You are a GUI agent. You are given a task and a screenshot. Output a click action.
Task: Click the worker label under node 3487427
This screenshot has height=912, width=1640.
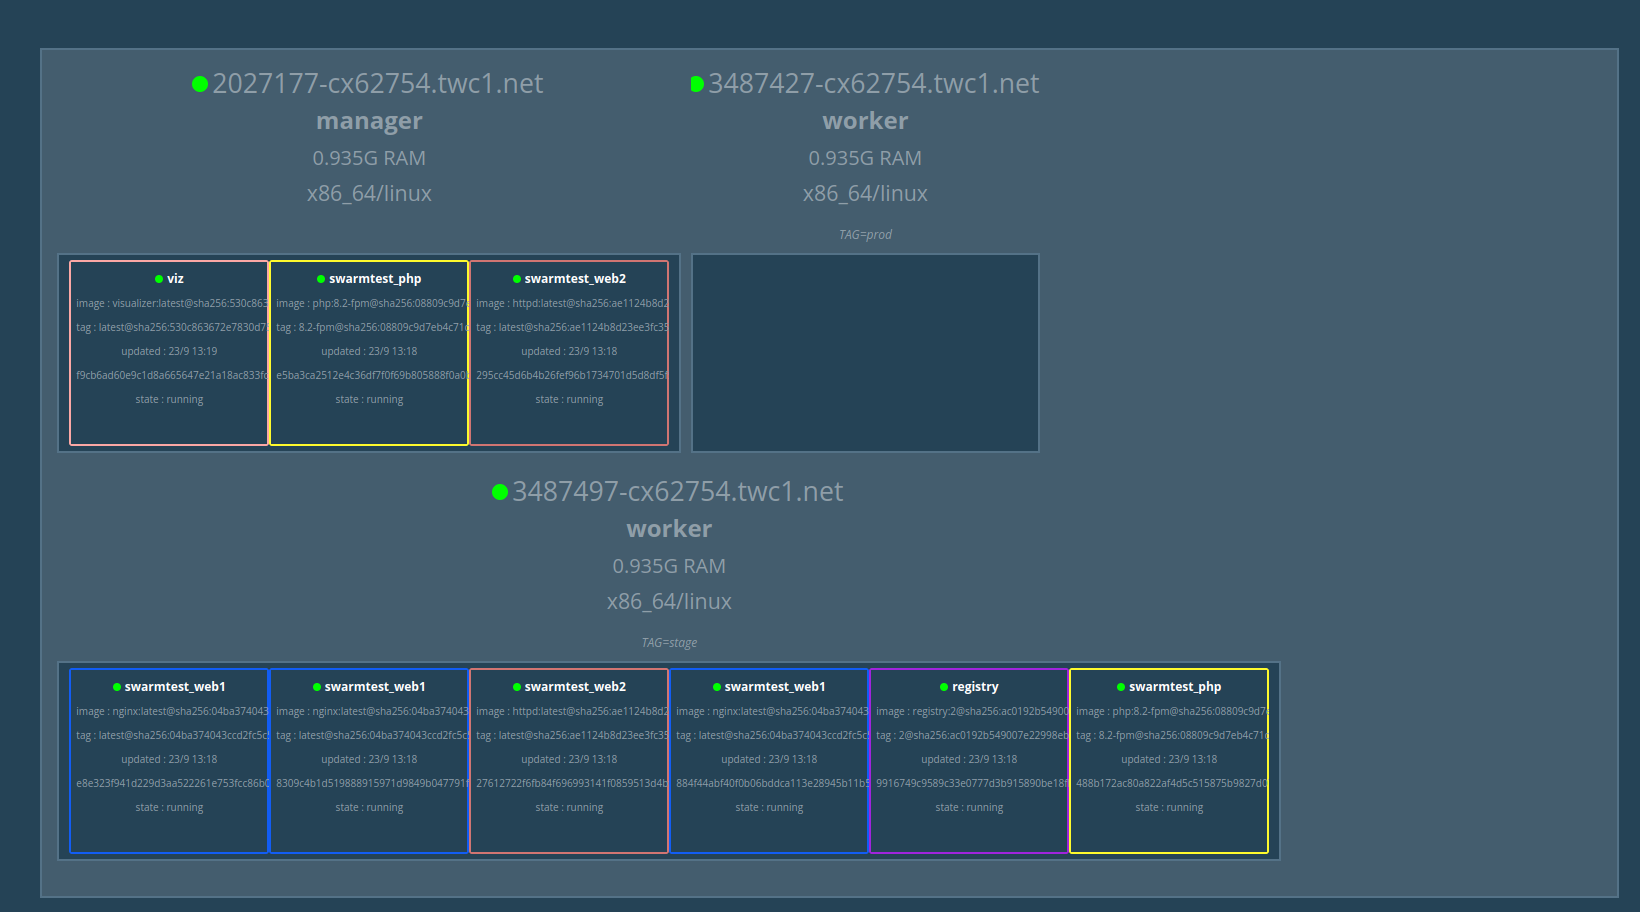tap(865, 121)
